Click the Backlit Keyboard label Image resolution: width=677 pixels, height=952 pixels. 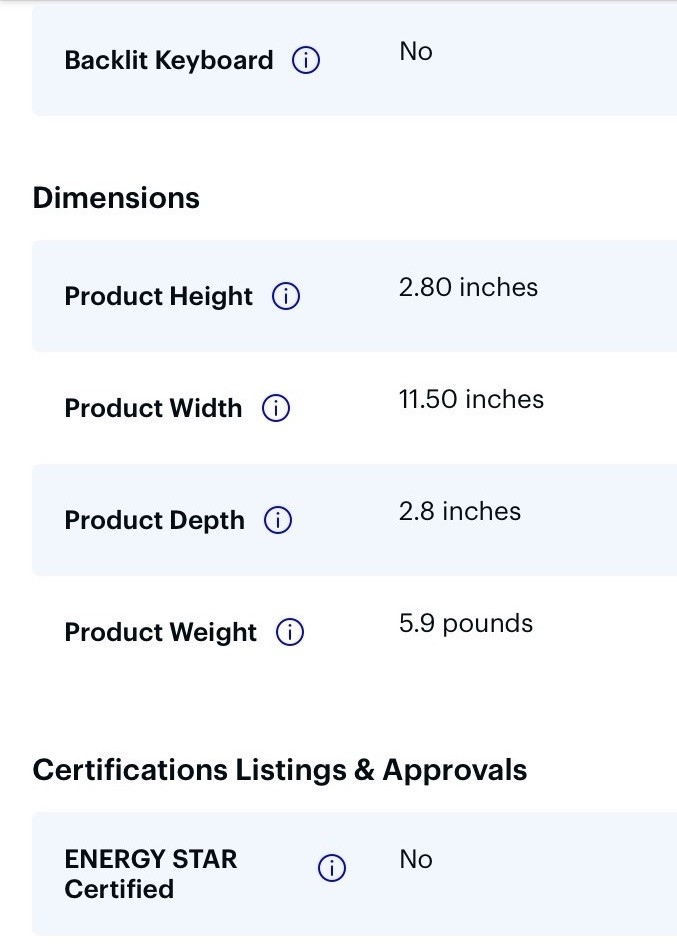point(169,60)
